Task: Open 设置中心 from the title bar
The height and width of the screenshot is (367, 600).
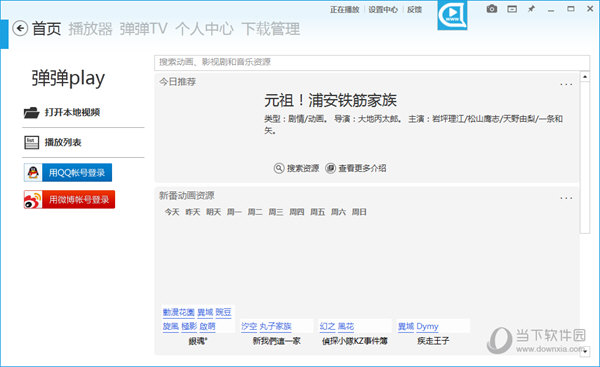Action: click(383, 10)
